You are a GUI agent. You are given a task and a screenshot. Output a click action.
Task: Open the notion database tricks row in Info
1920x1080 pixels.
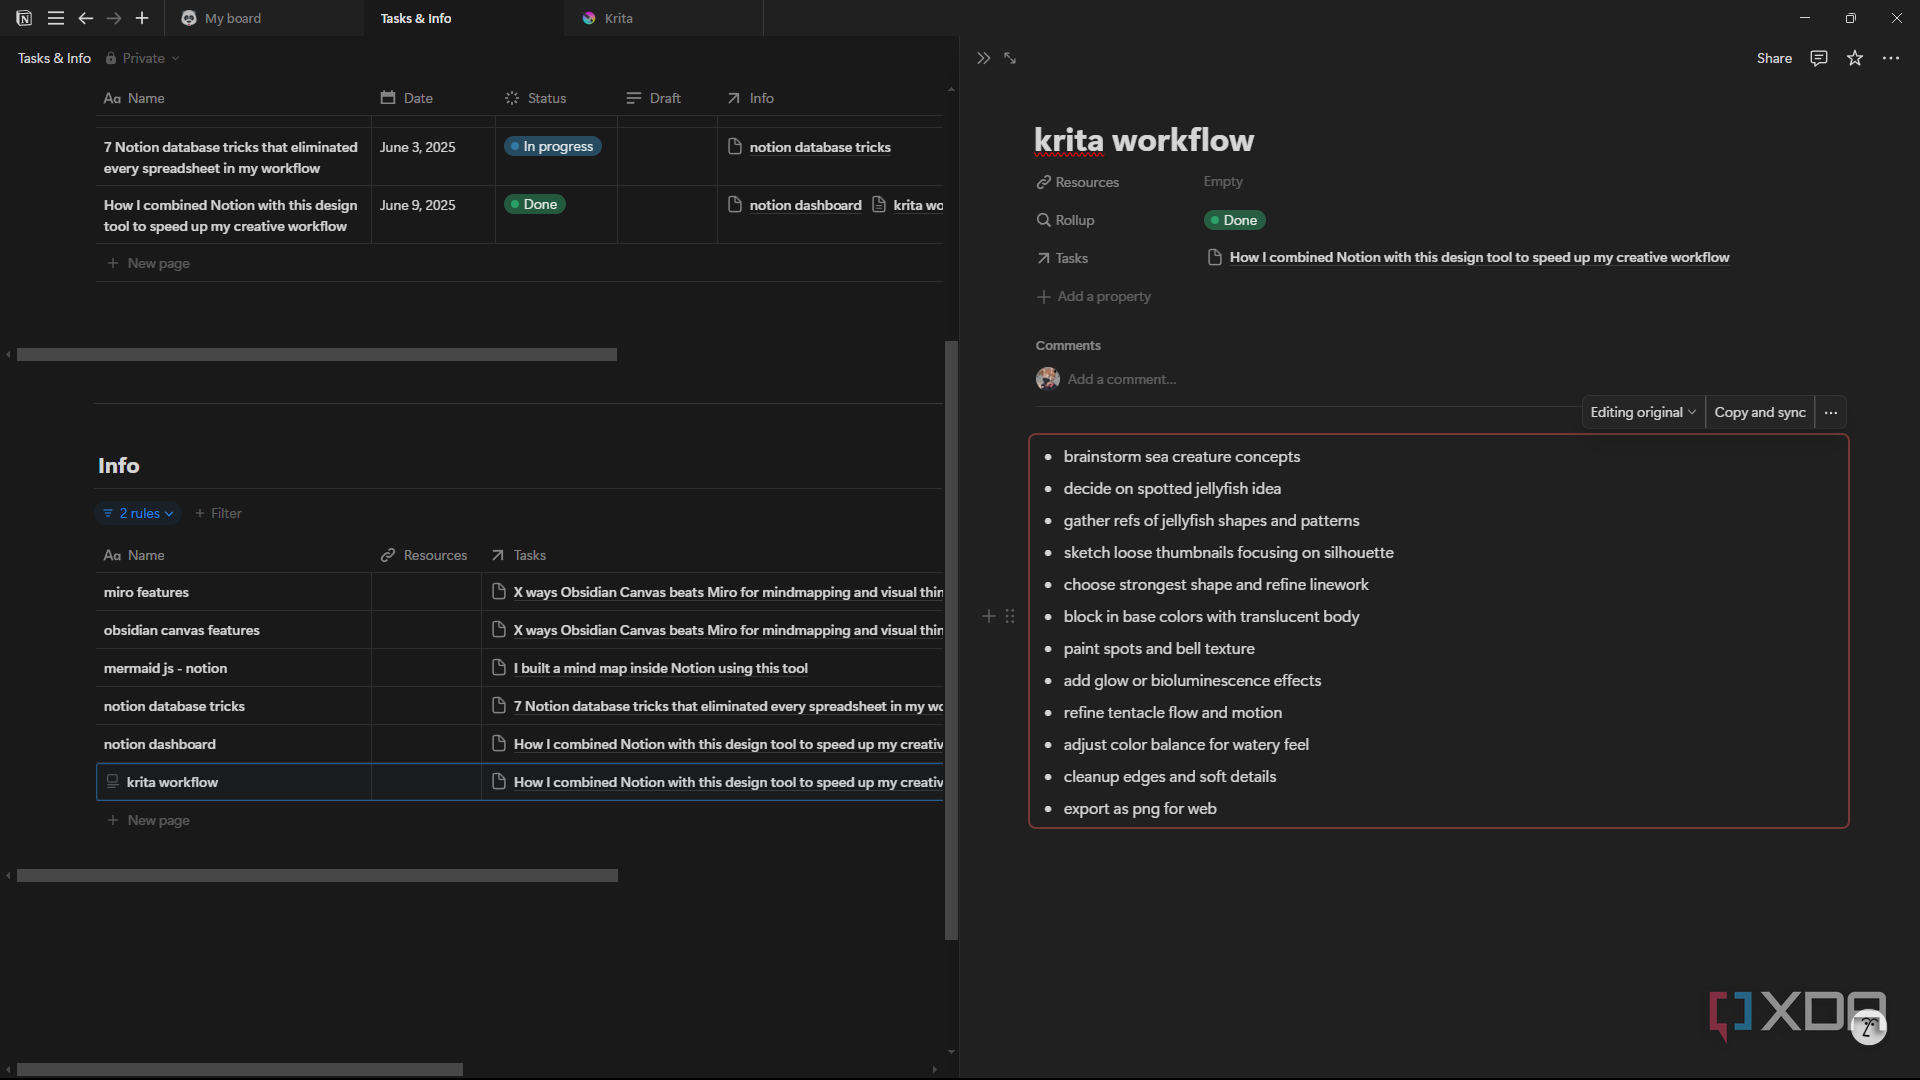pos(174,706)
